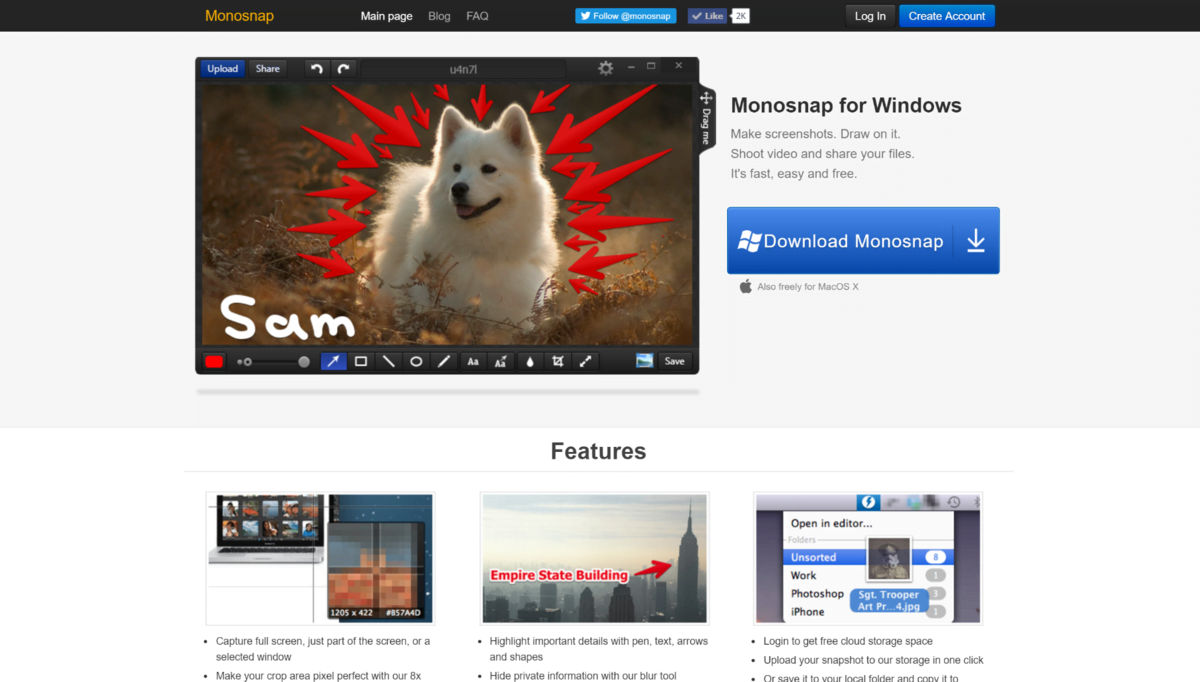This screenshot has height=682, width=1200.
Task: Click Also freely for MacOS X link
Action: pyautogui.click(x=808, y=287)
